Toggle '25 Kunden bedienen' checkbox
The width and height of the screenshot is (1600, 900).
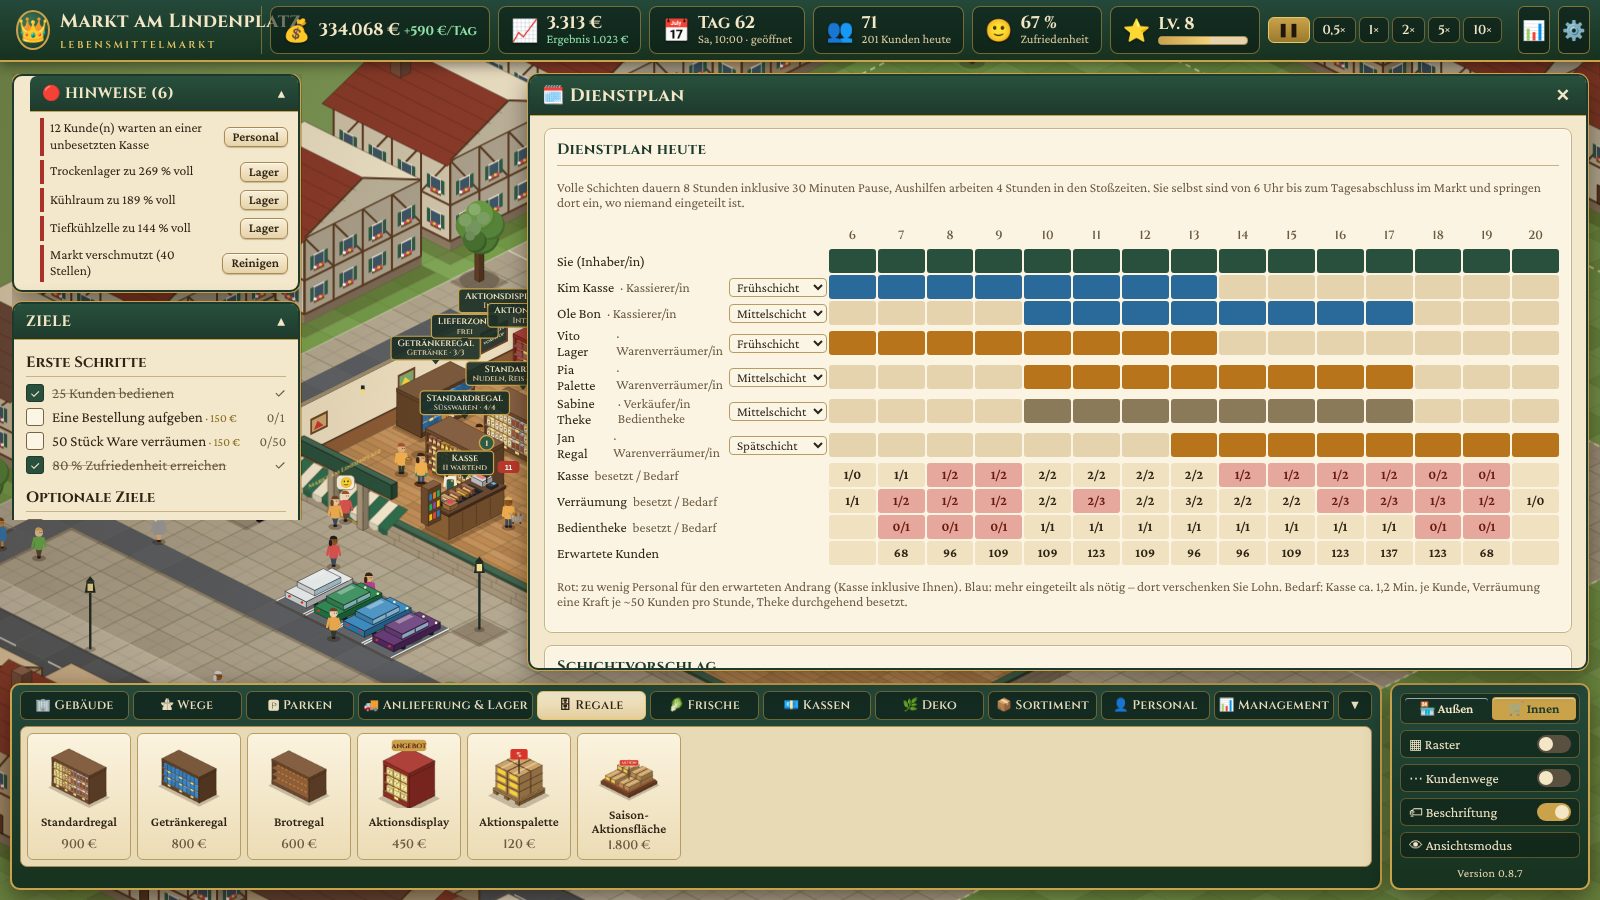35,393
